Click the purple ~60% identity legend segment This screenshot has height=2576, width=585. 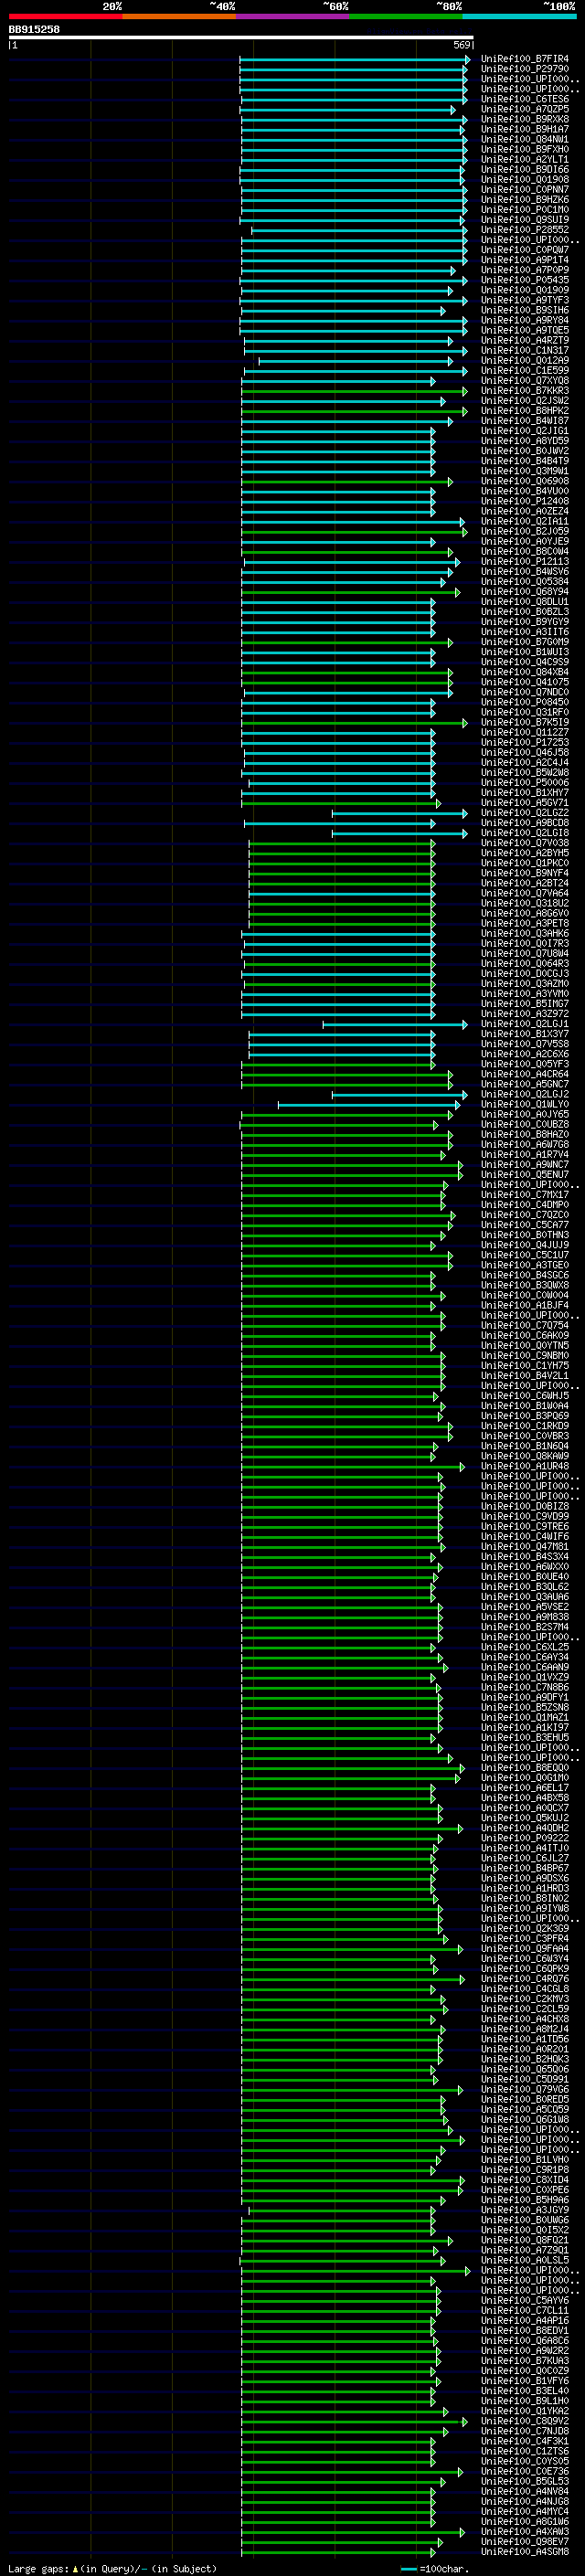click(x=292, y=16)
